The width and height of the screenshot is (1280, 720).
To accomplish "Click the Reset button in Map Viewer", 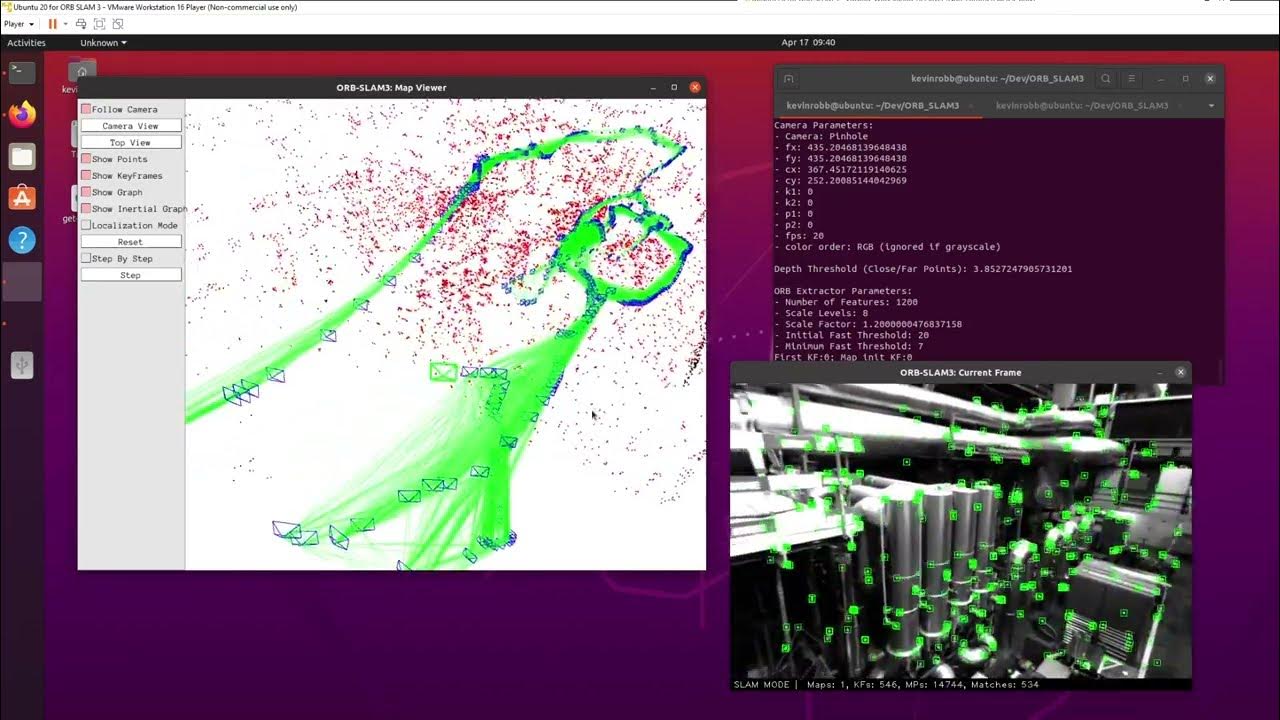I will 131,242.
